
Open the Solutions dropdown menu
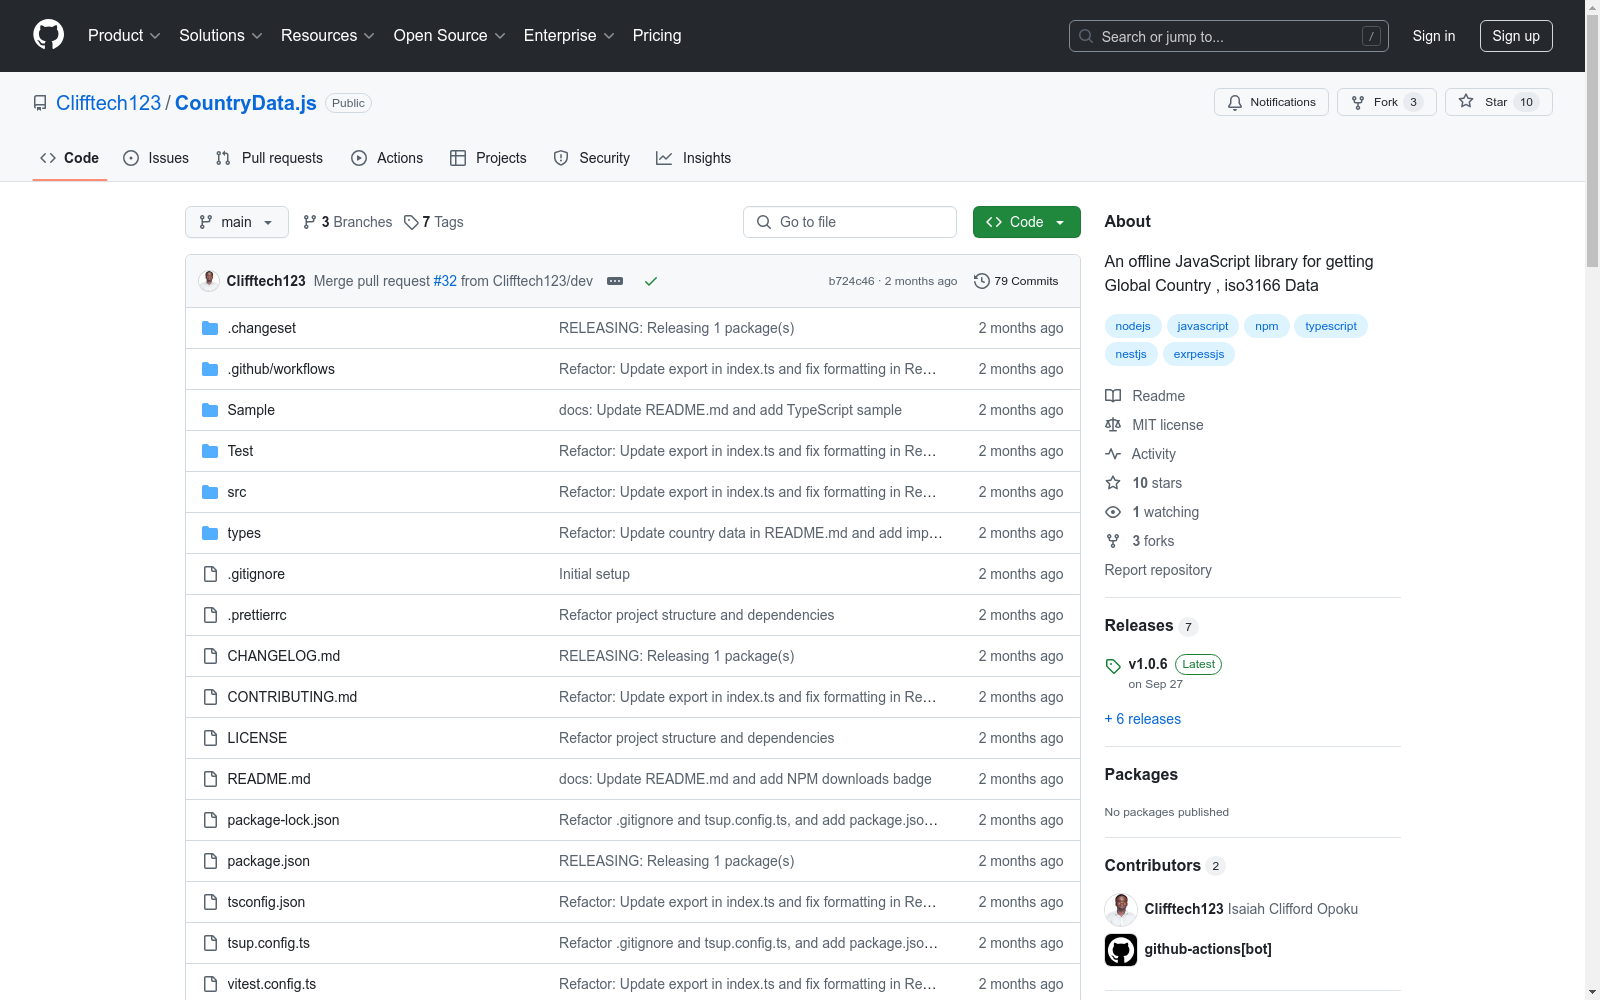pyautogui.click(x=221, y=35)
